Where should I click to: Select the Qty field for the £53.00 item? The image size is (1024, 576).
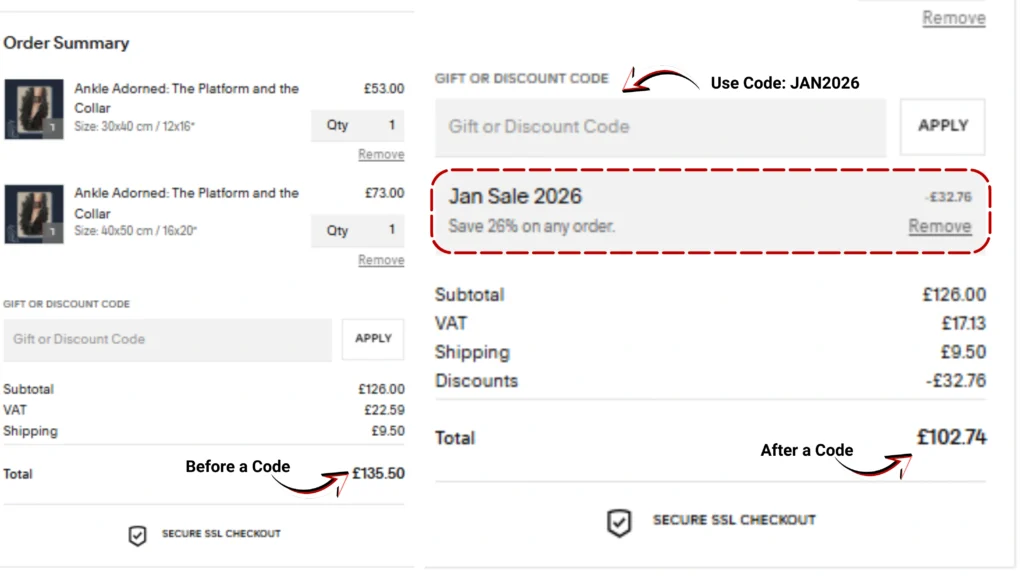click(357, 126)
